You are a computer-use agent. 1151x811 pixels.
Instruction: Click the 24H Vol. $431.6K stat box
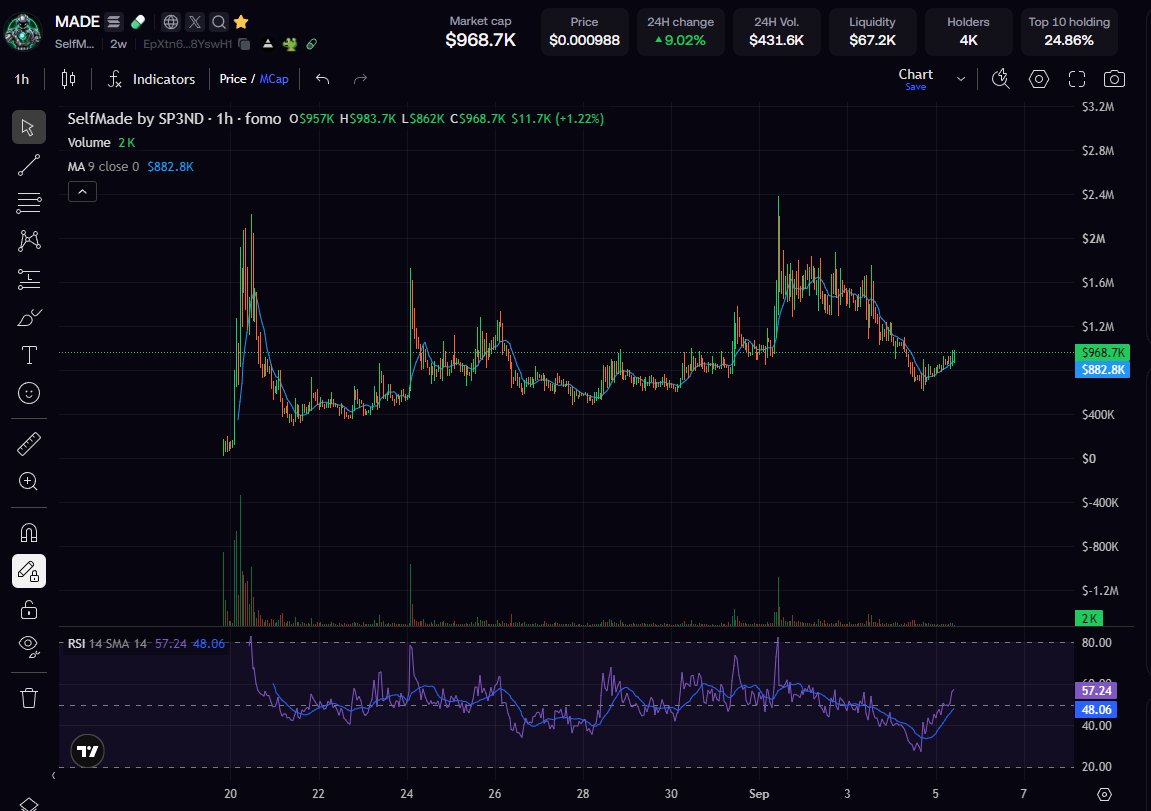pos(777,32)
